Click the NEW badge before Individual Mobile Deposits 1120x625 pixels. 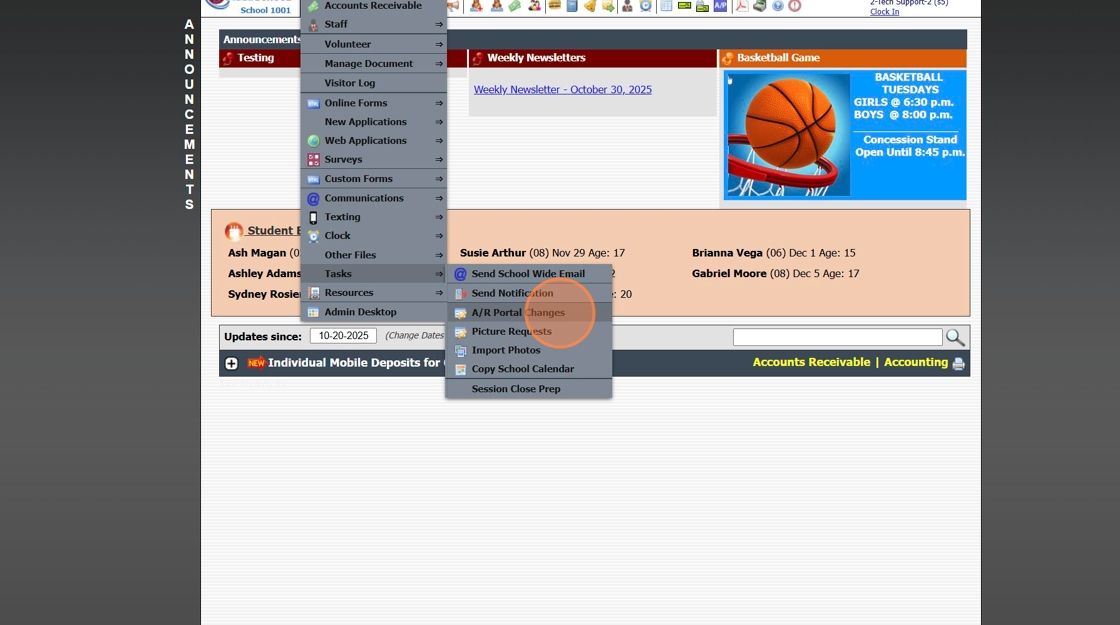coord(256,363)
